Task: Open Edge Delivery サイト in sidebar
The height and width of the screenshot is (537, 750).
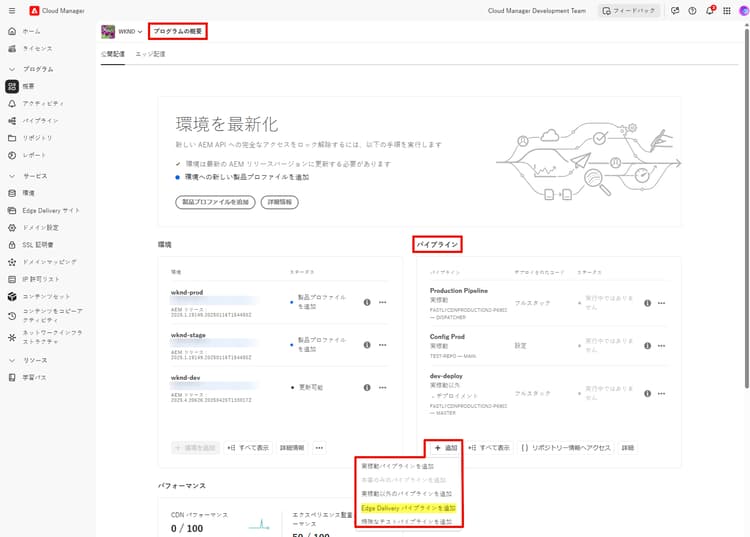Action: pos(51,210)
